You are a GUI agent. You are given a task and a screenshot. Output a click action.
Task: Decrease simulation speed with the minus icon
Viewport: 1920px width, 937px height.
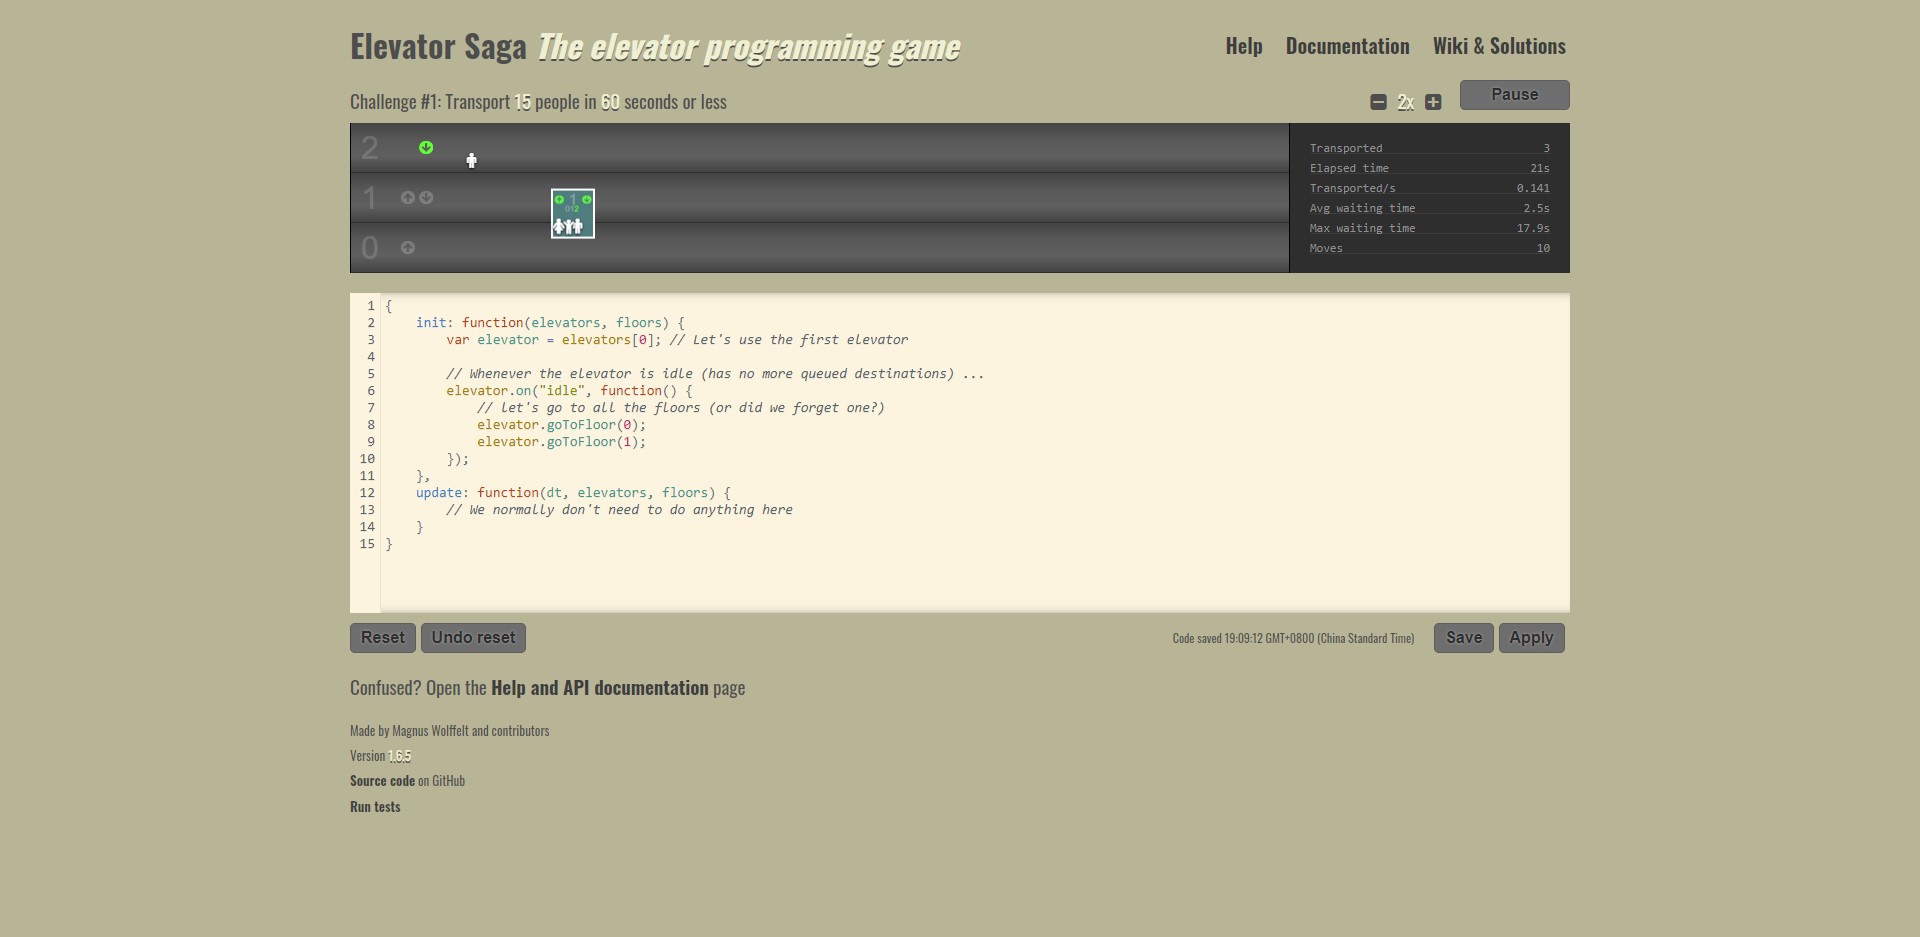coord(1378,102)
